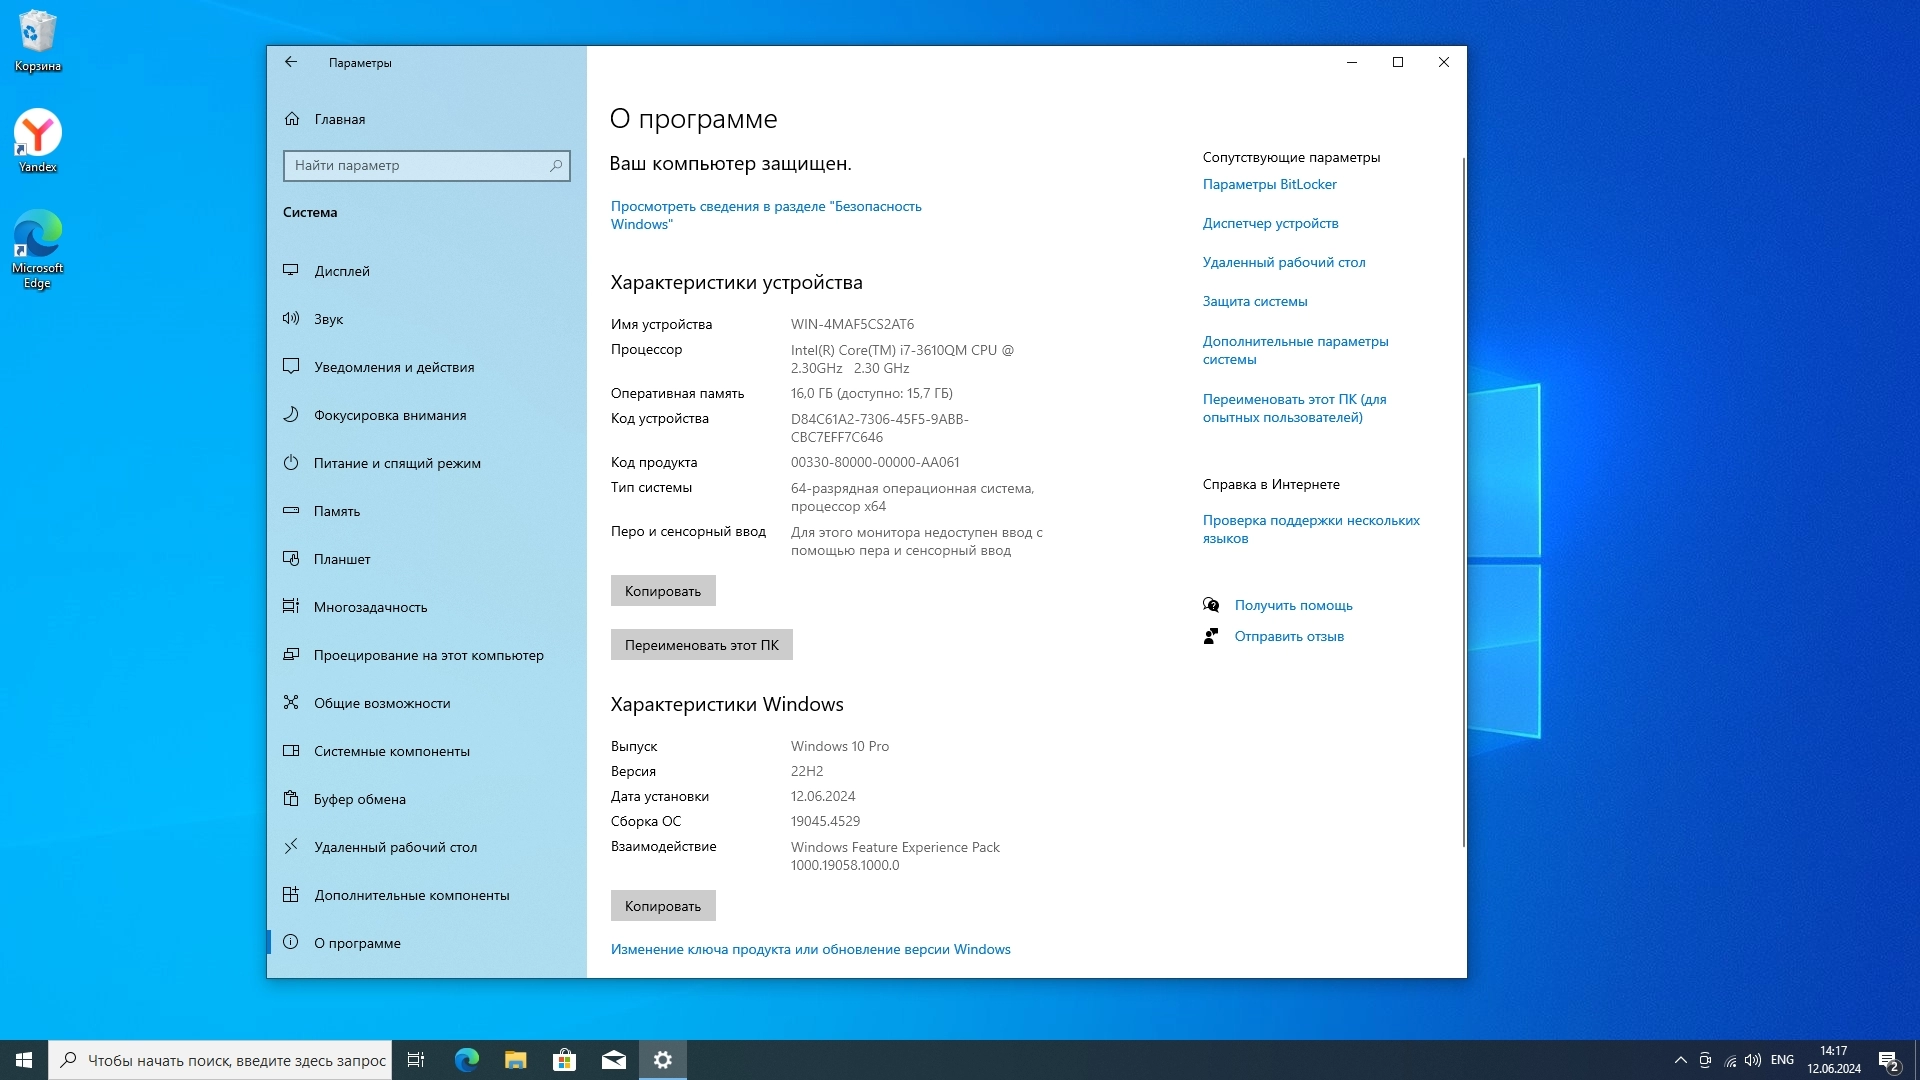Image resolution: width=1920 pixels, height=1080 pixels.
Task: Open Task View from taskbar
Action: tap(416, 1060)
